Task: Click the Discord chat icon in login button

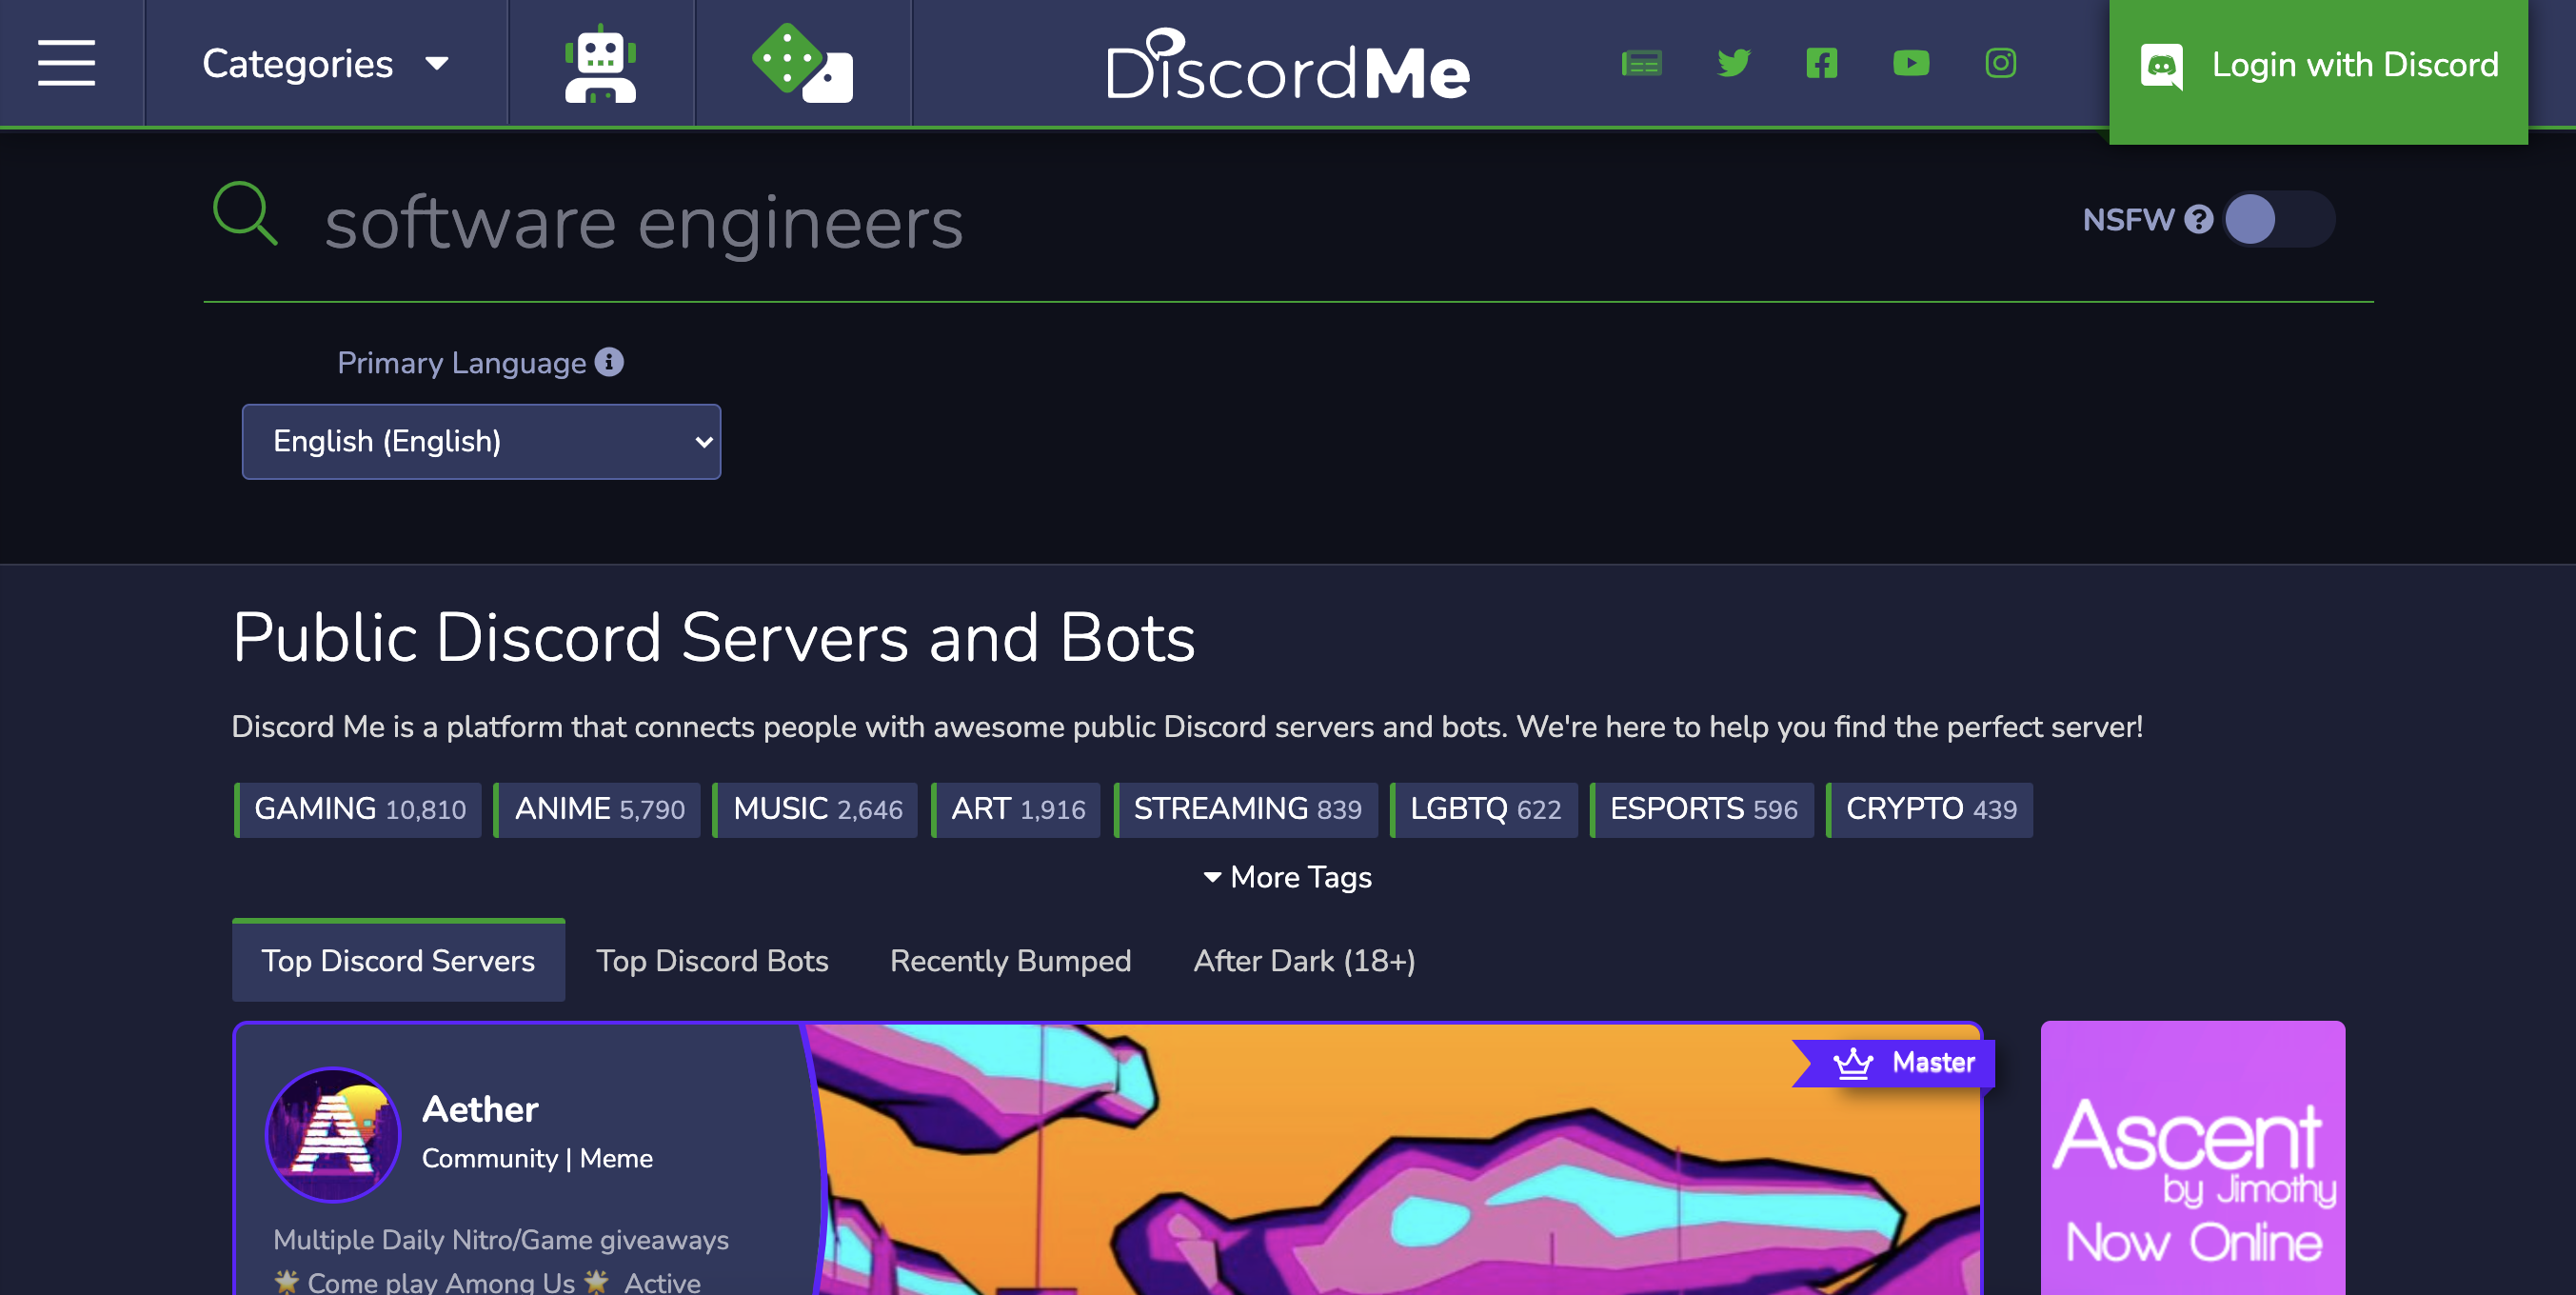Action: point(2162,66)
